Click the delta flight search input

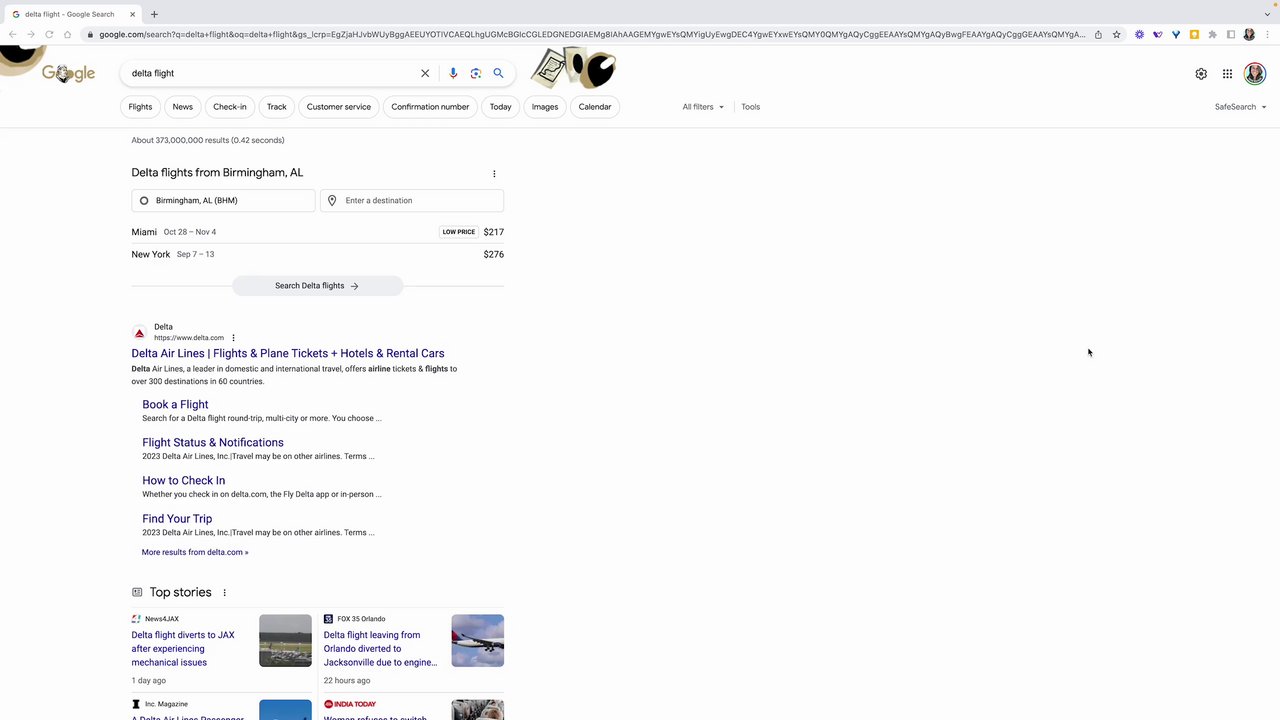[270, 73]
